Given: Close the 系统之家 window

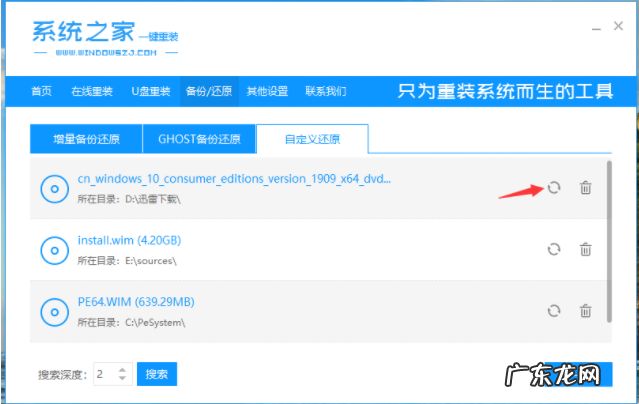Looking at the screenshot, I should tap(618, 26).
